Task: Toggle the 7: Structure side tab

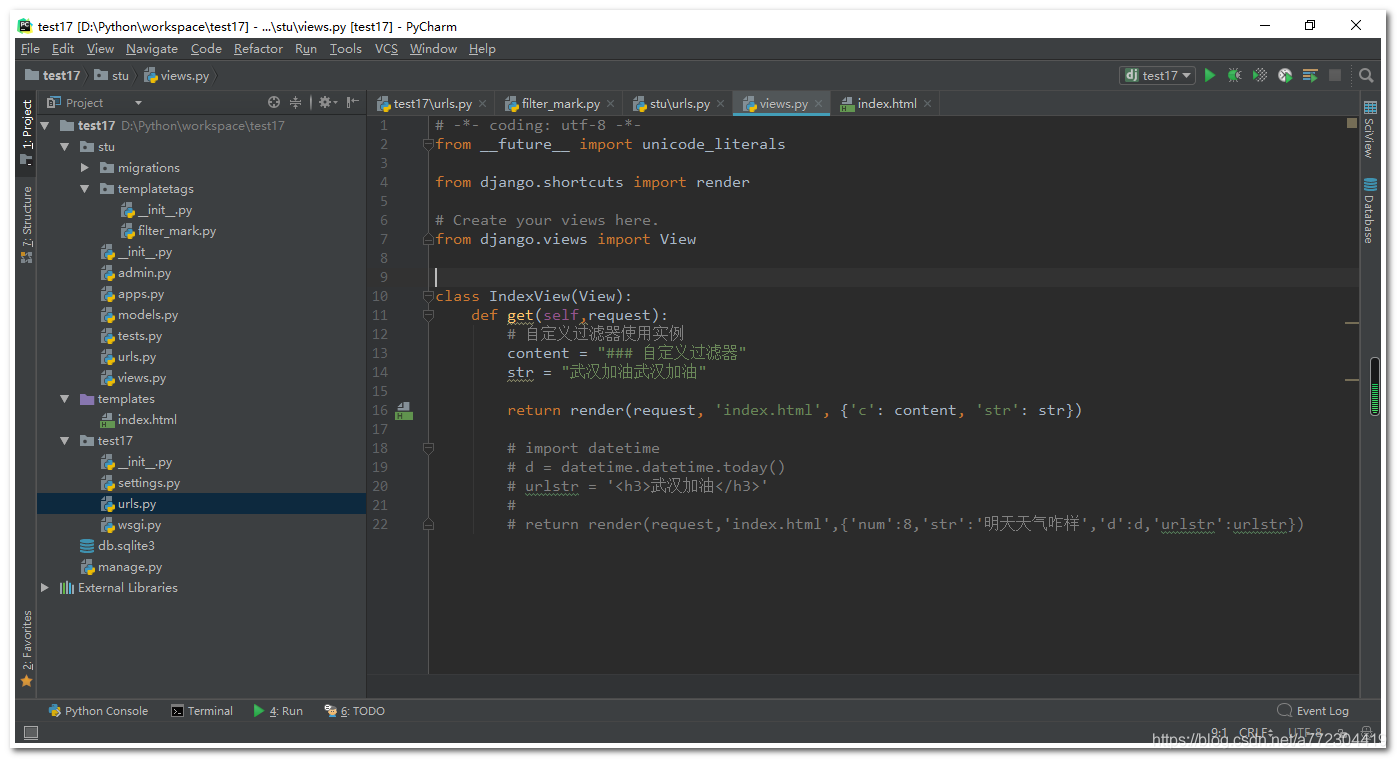Action: [26, 224]
